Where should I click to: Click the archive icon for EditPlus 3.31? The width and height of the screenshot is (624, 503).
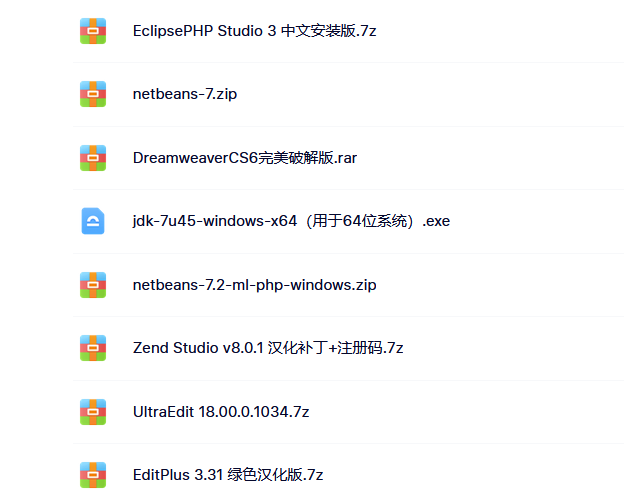tap(93, 475)
